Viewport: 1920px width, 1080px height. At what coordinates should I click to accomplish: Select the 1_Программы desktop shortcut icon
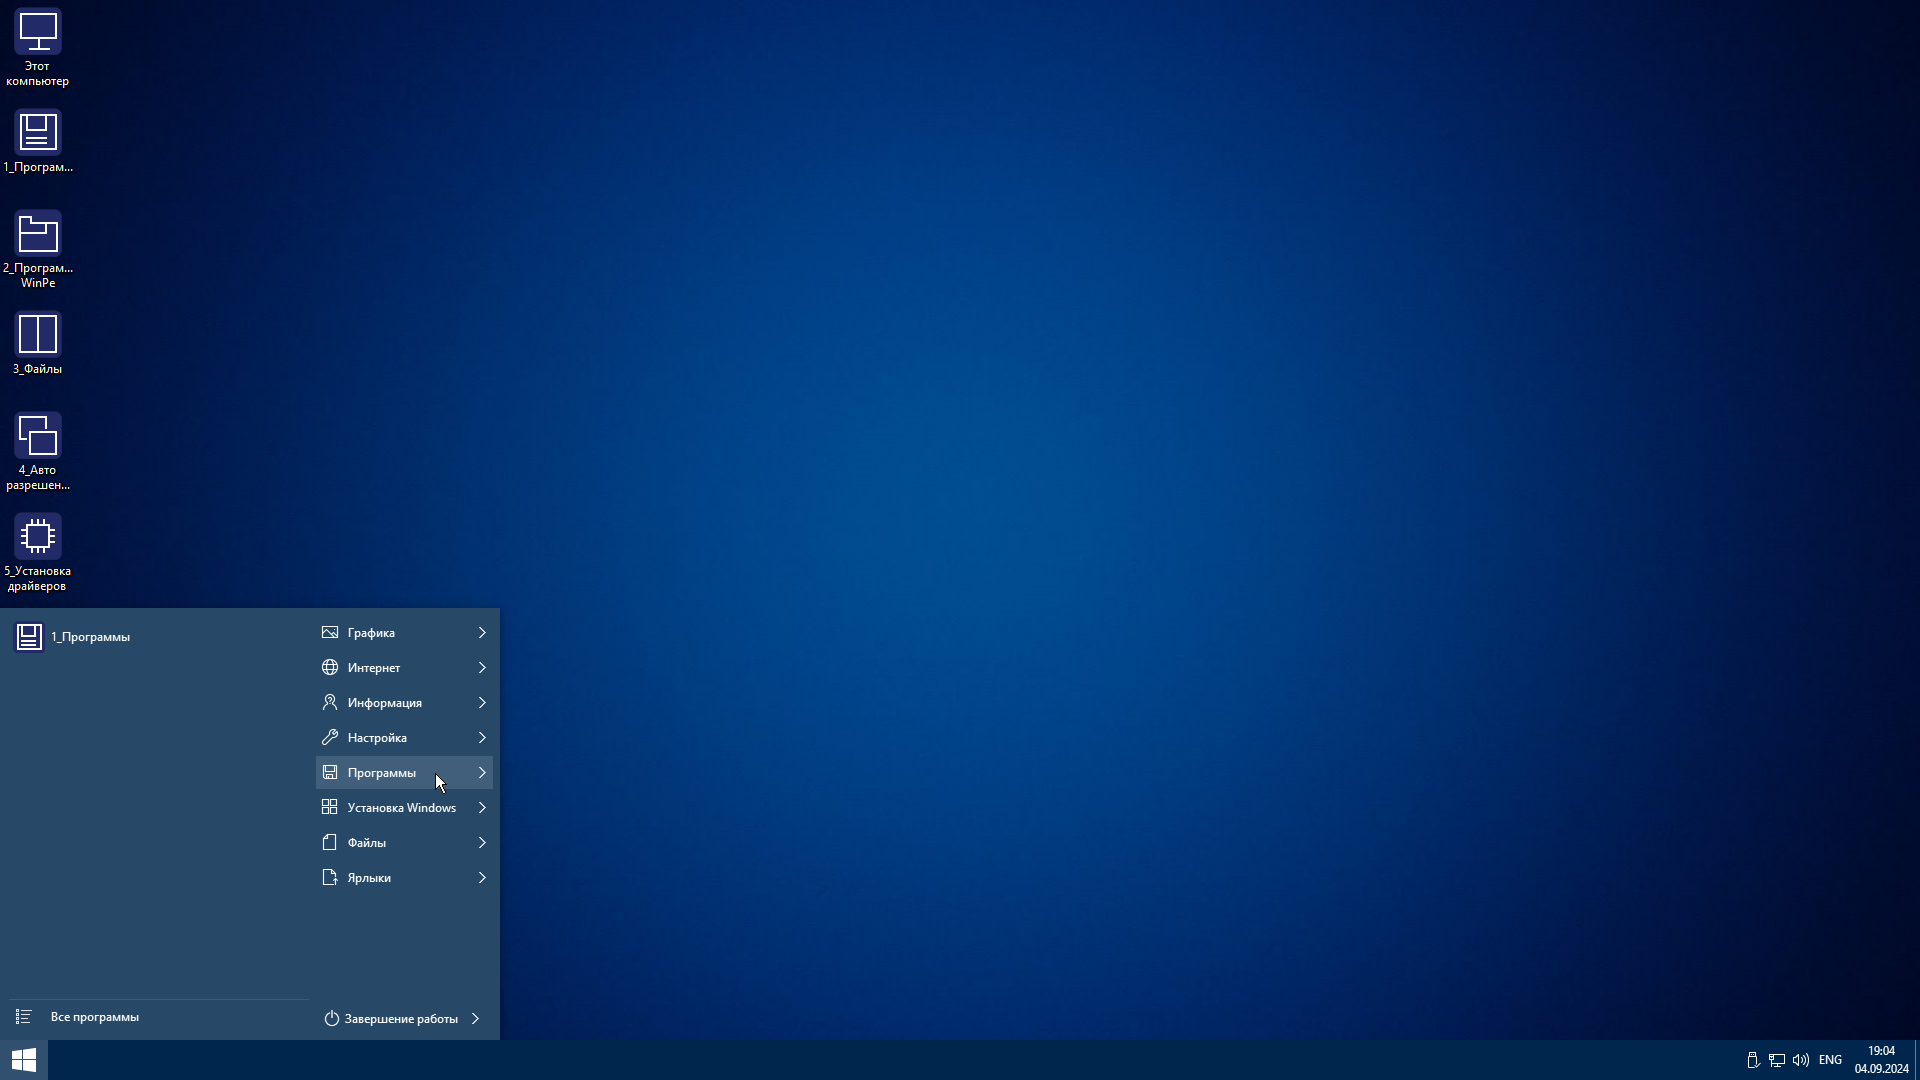click(x=38, y=133)
